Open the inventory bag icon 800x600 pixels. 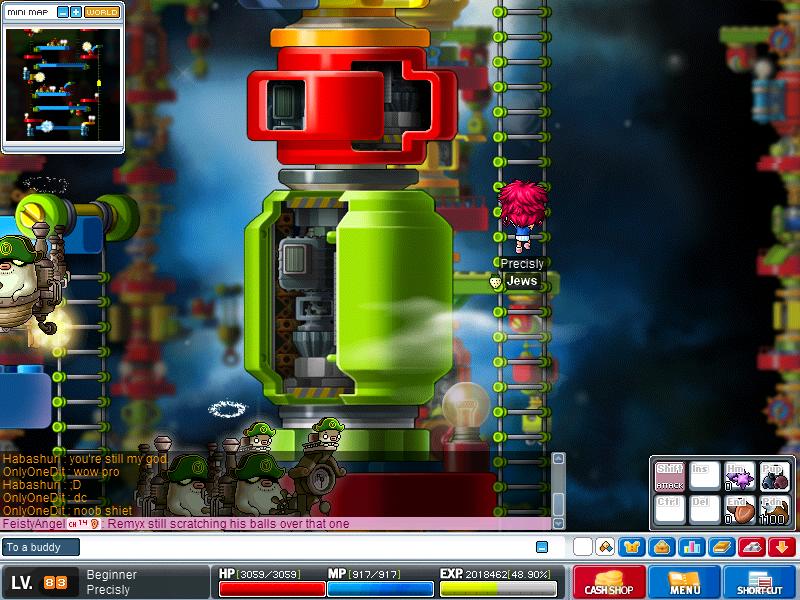(662, 547)
